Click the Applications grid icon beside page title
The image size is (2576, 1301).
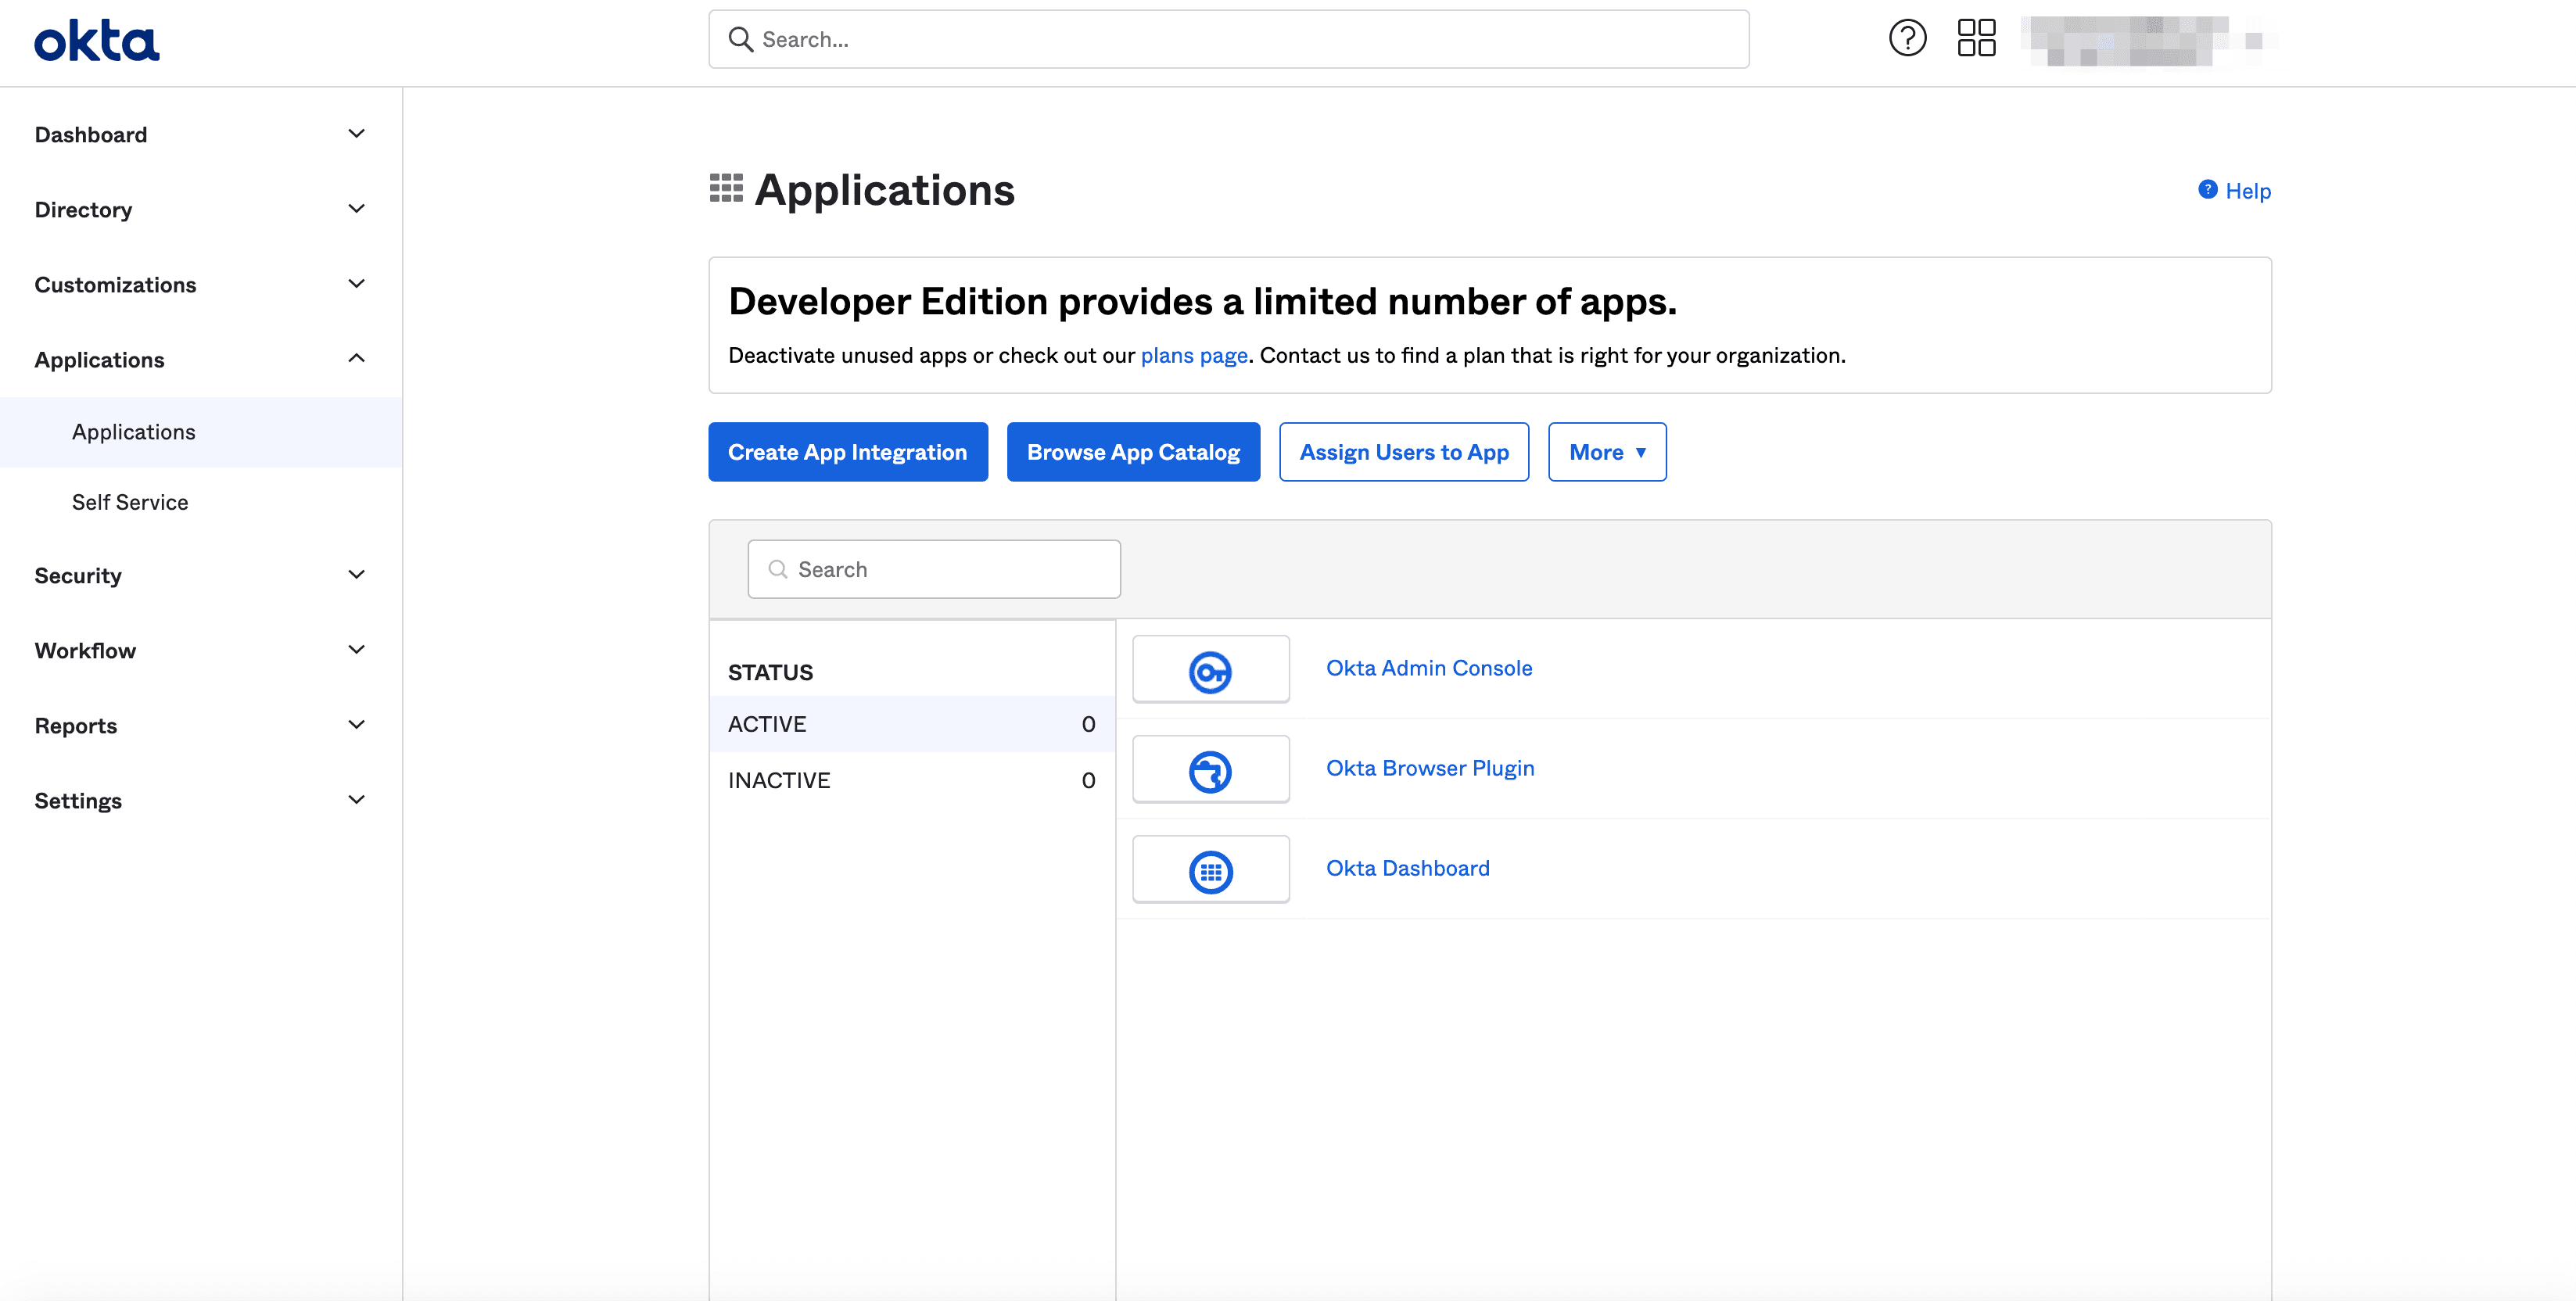(726, 188)
